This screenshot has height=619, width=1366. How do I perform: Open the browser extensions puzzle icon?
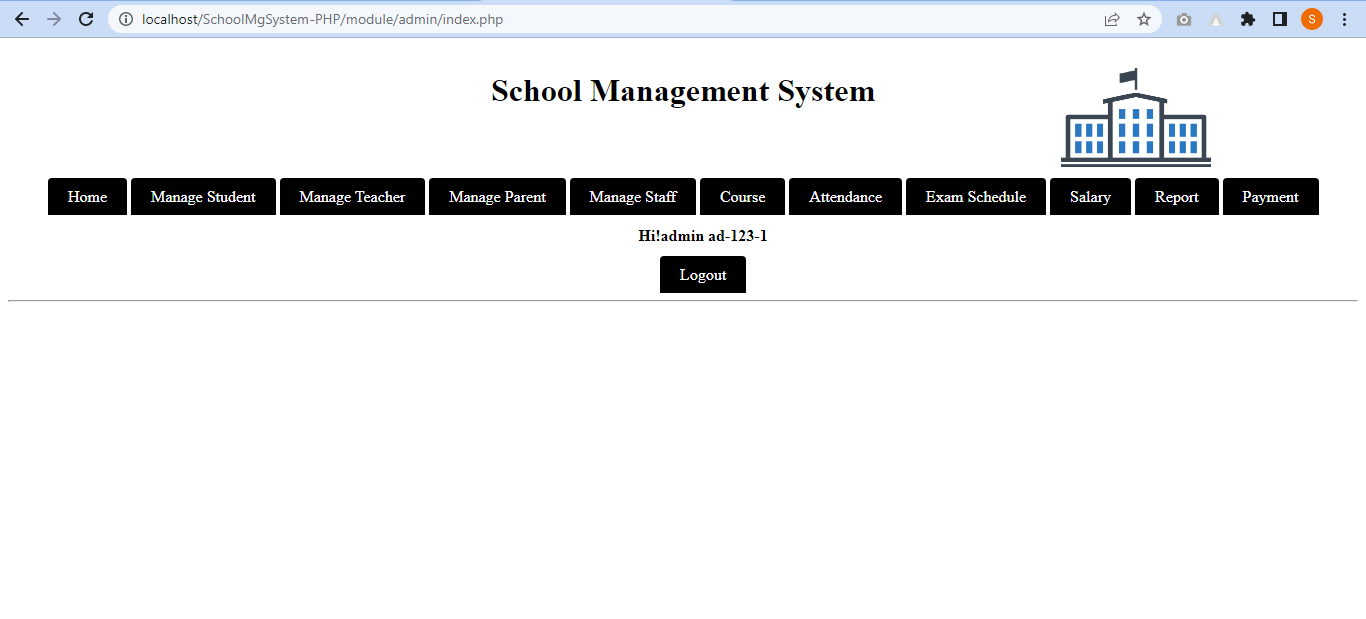coord(1247,18)
